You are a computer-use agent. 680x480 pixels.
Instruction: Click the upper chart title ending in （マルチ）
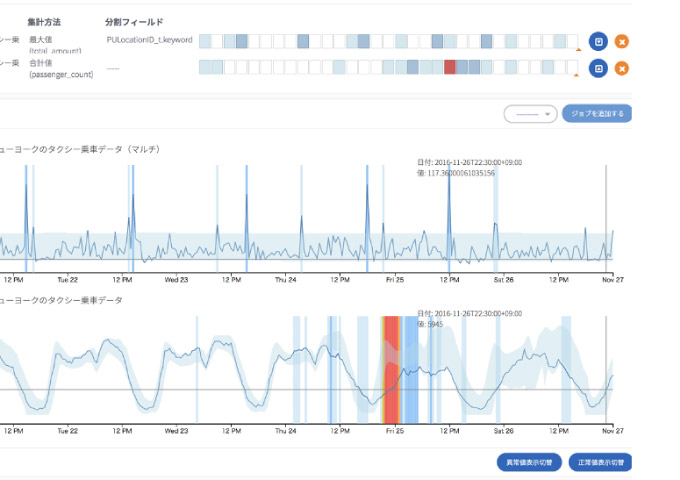pyautogui.click(x=80, y=149)
